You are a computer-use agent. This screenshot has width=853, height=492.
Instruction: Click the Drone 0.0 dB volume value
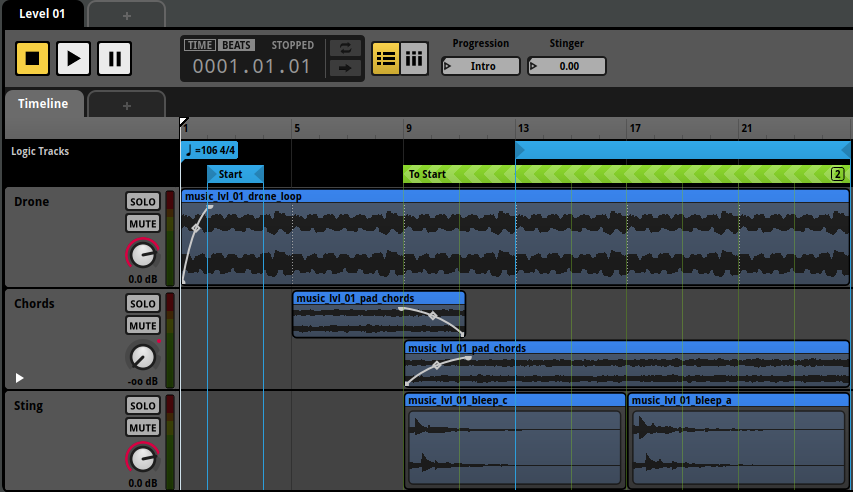(x=143, y=279)
